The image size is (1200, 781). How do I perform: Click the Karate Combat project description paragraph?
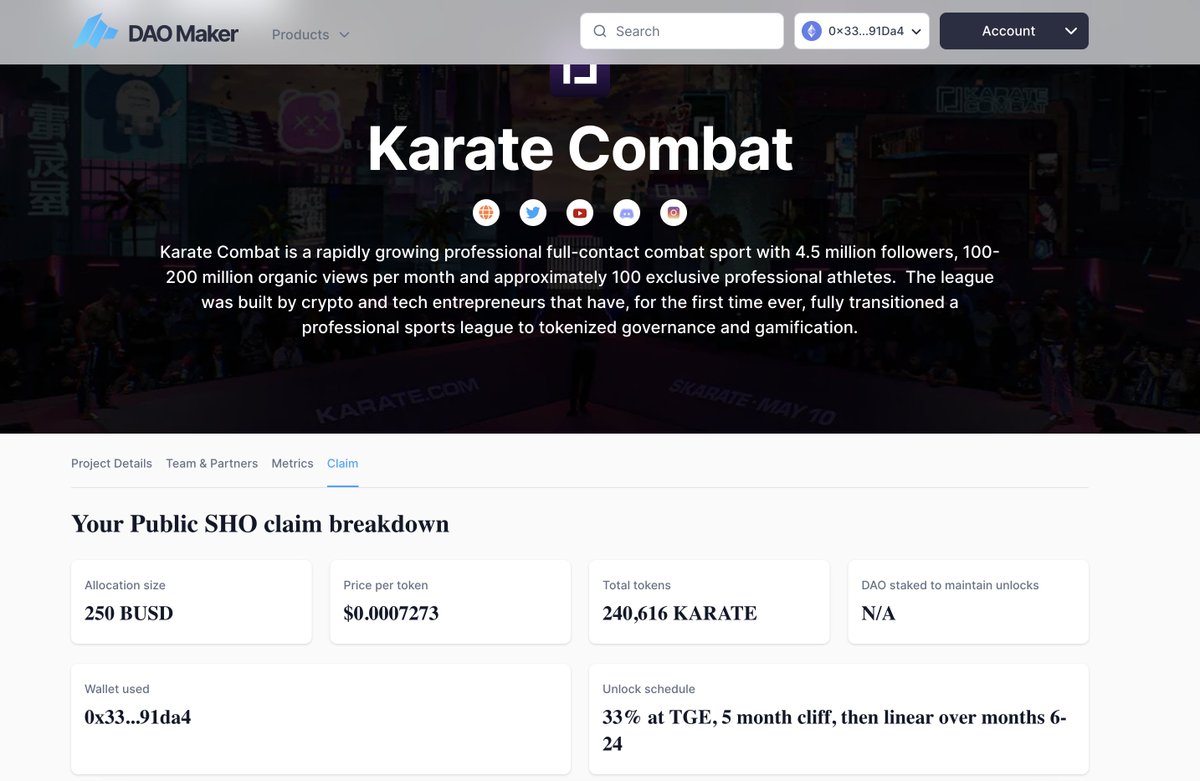(580, 289)
